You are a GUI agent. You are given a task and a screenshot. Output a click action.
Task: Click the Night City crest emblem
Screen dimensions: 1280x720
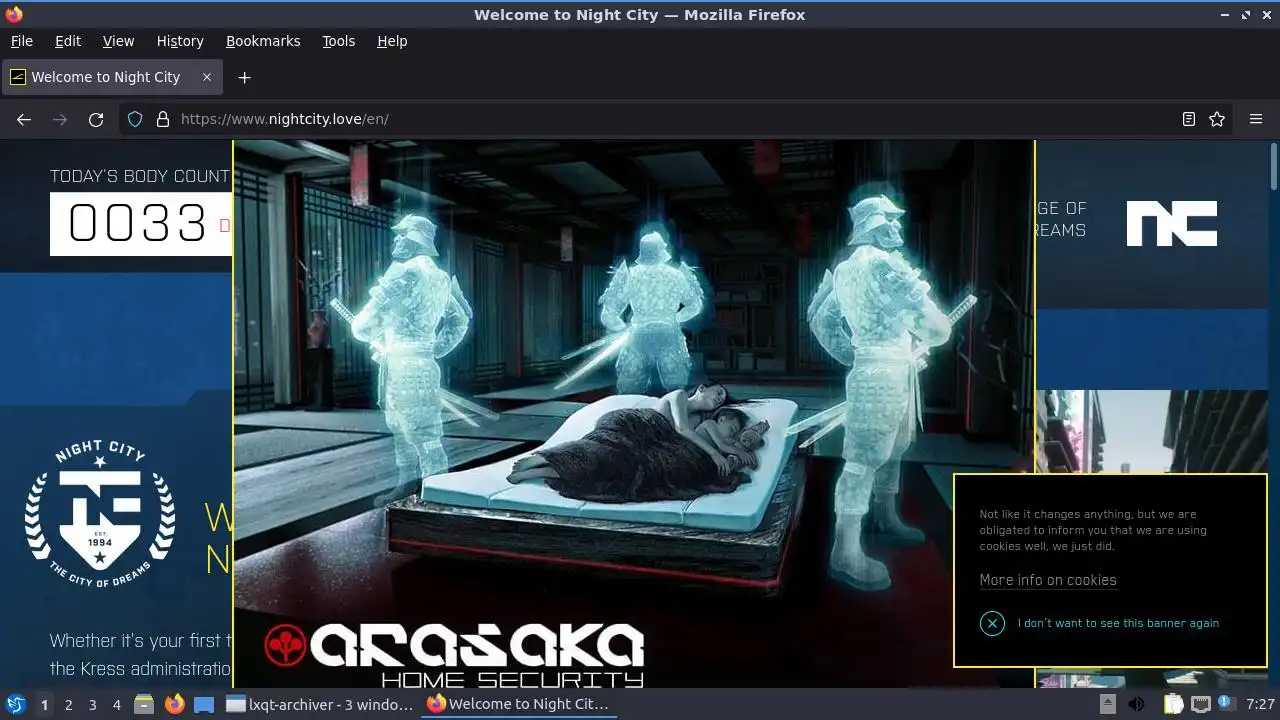point(100,514)
